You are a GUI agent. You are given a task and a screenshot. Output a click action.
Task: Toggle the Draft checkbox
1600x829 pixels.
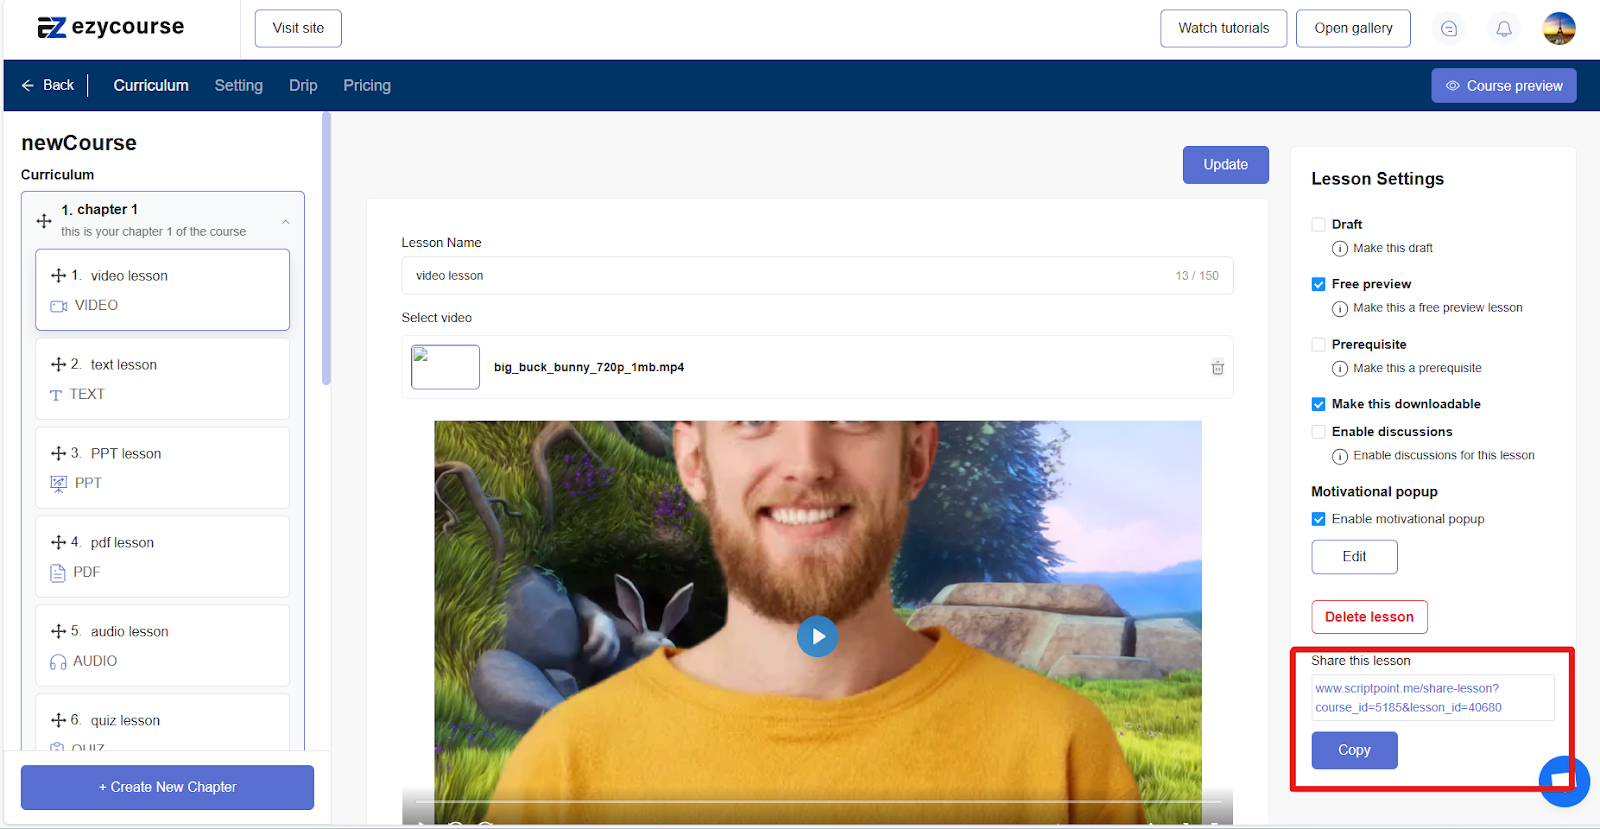click(1318, 224)
